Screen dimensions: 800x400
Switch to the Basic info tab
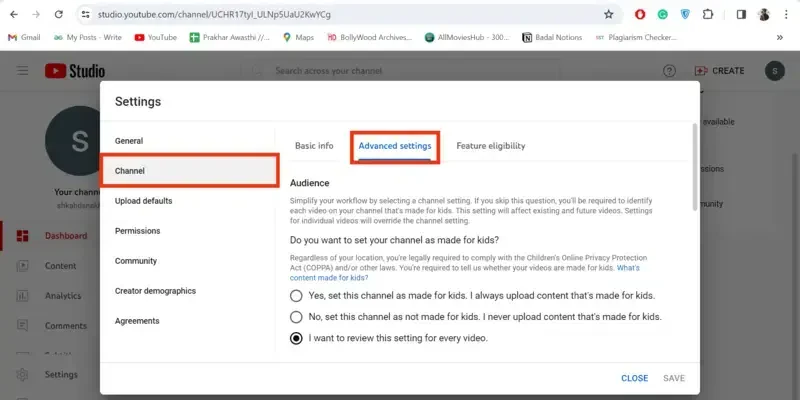point(314,146)
